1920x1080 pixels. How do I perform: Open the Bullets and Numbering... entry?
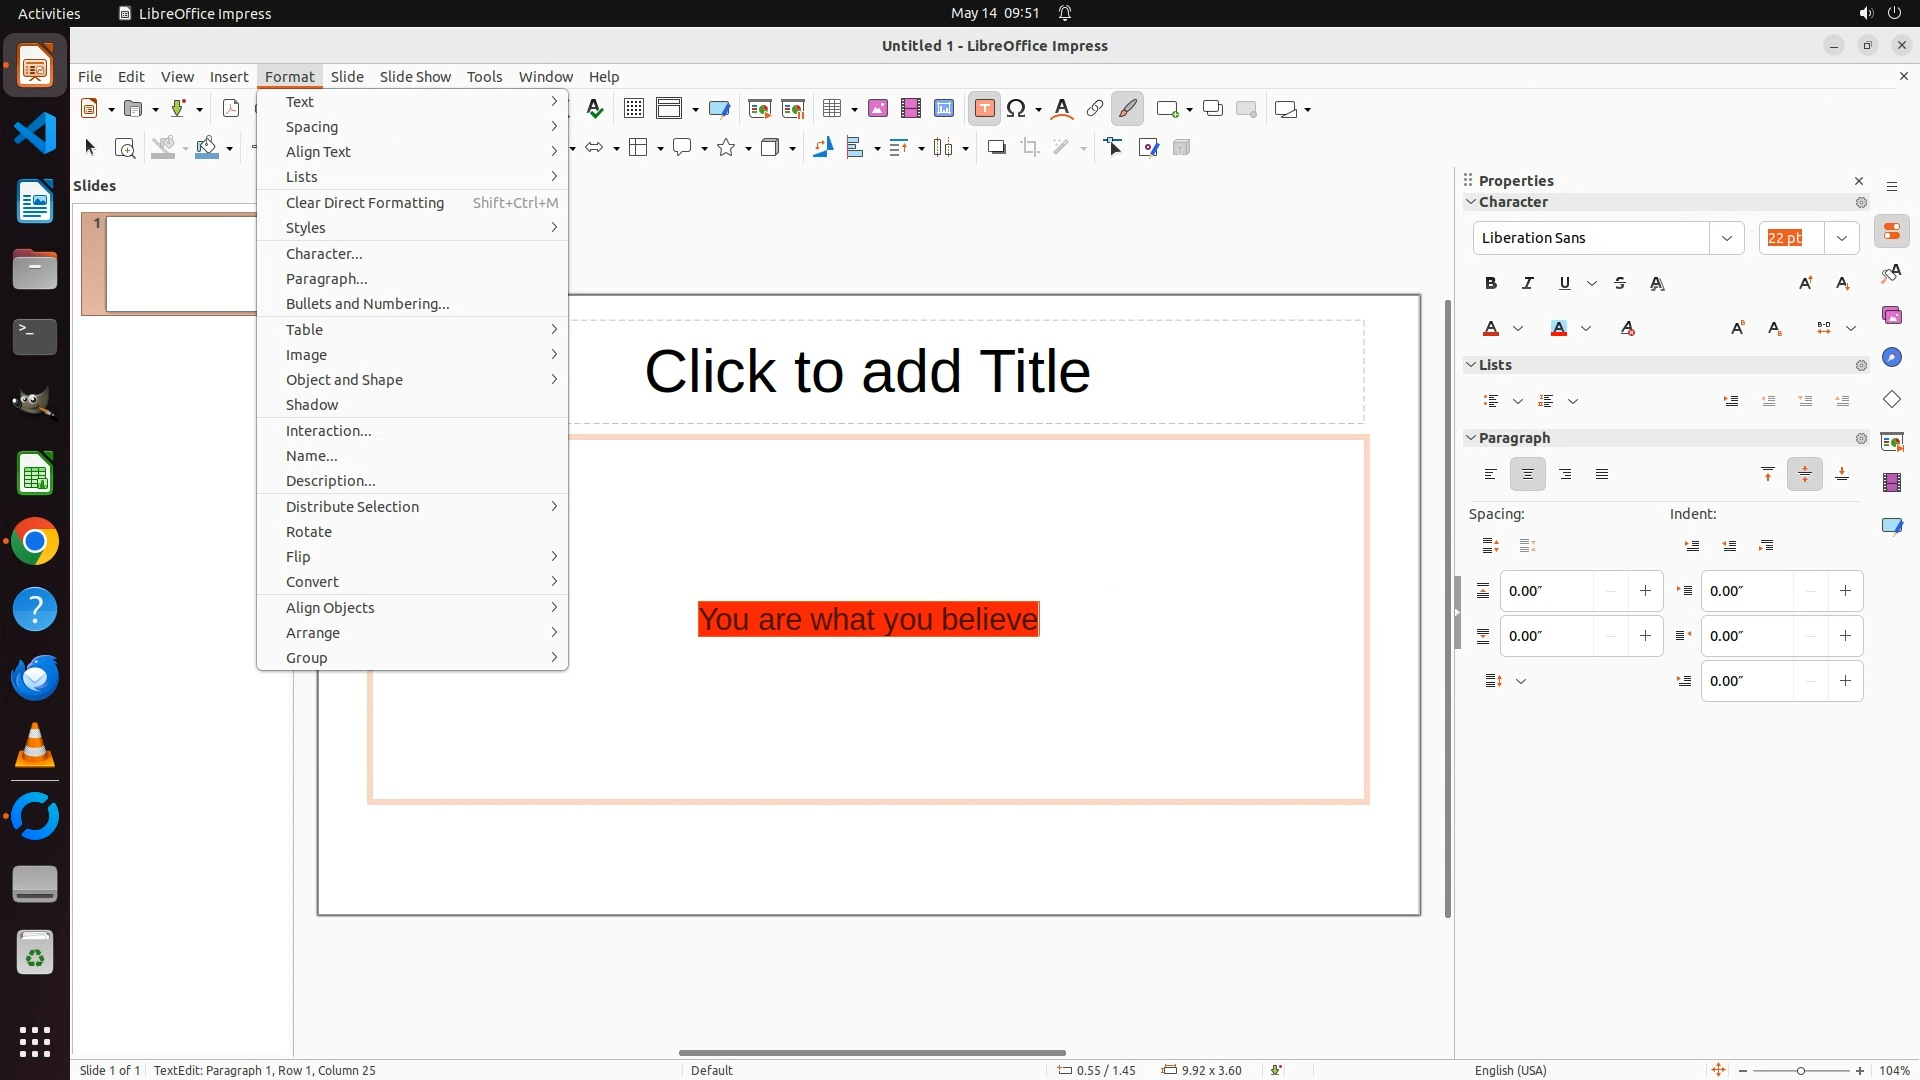pos(367,304)
